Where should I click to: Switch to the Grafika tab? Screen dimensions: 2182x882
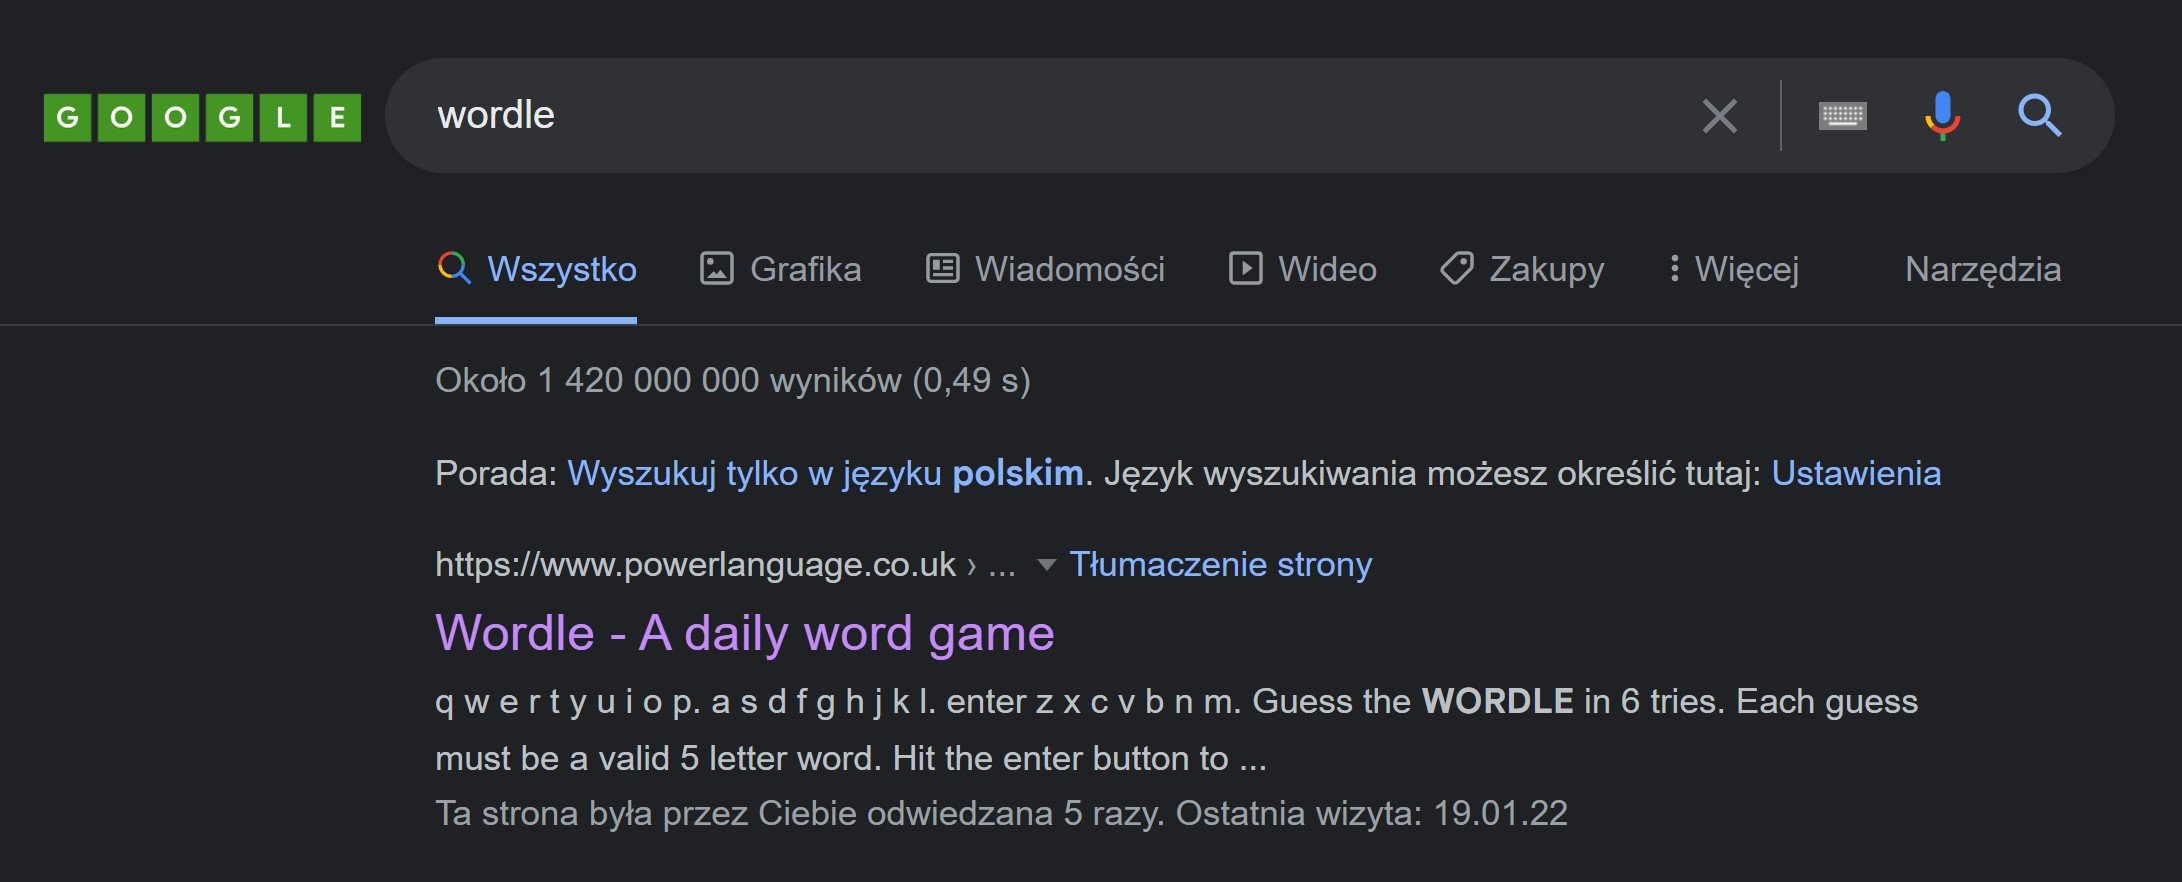click(x=780, y=269)
